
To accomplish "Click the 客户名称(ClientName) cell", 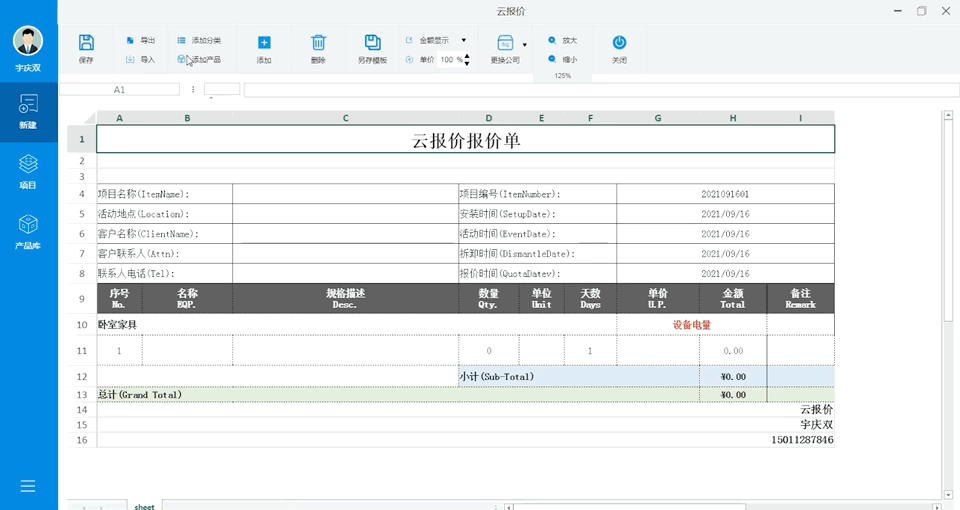I will pyautogui.click(x=165, y=234).
